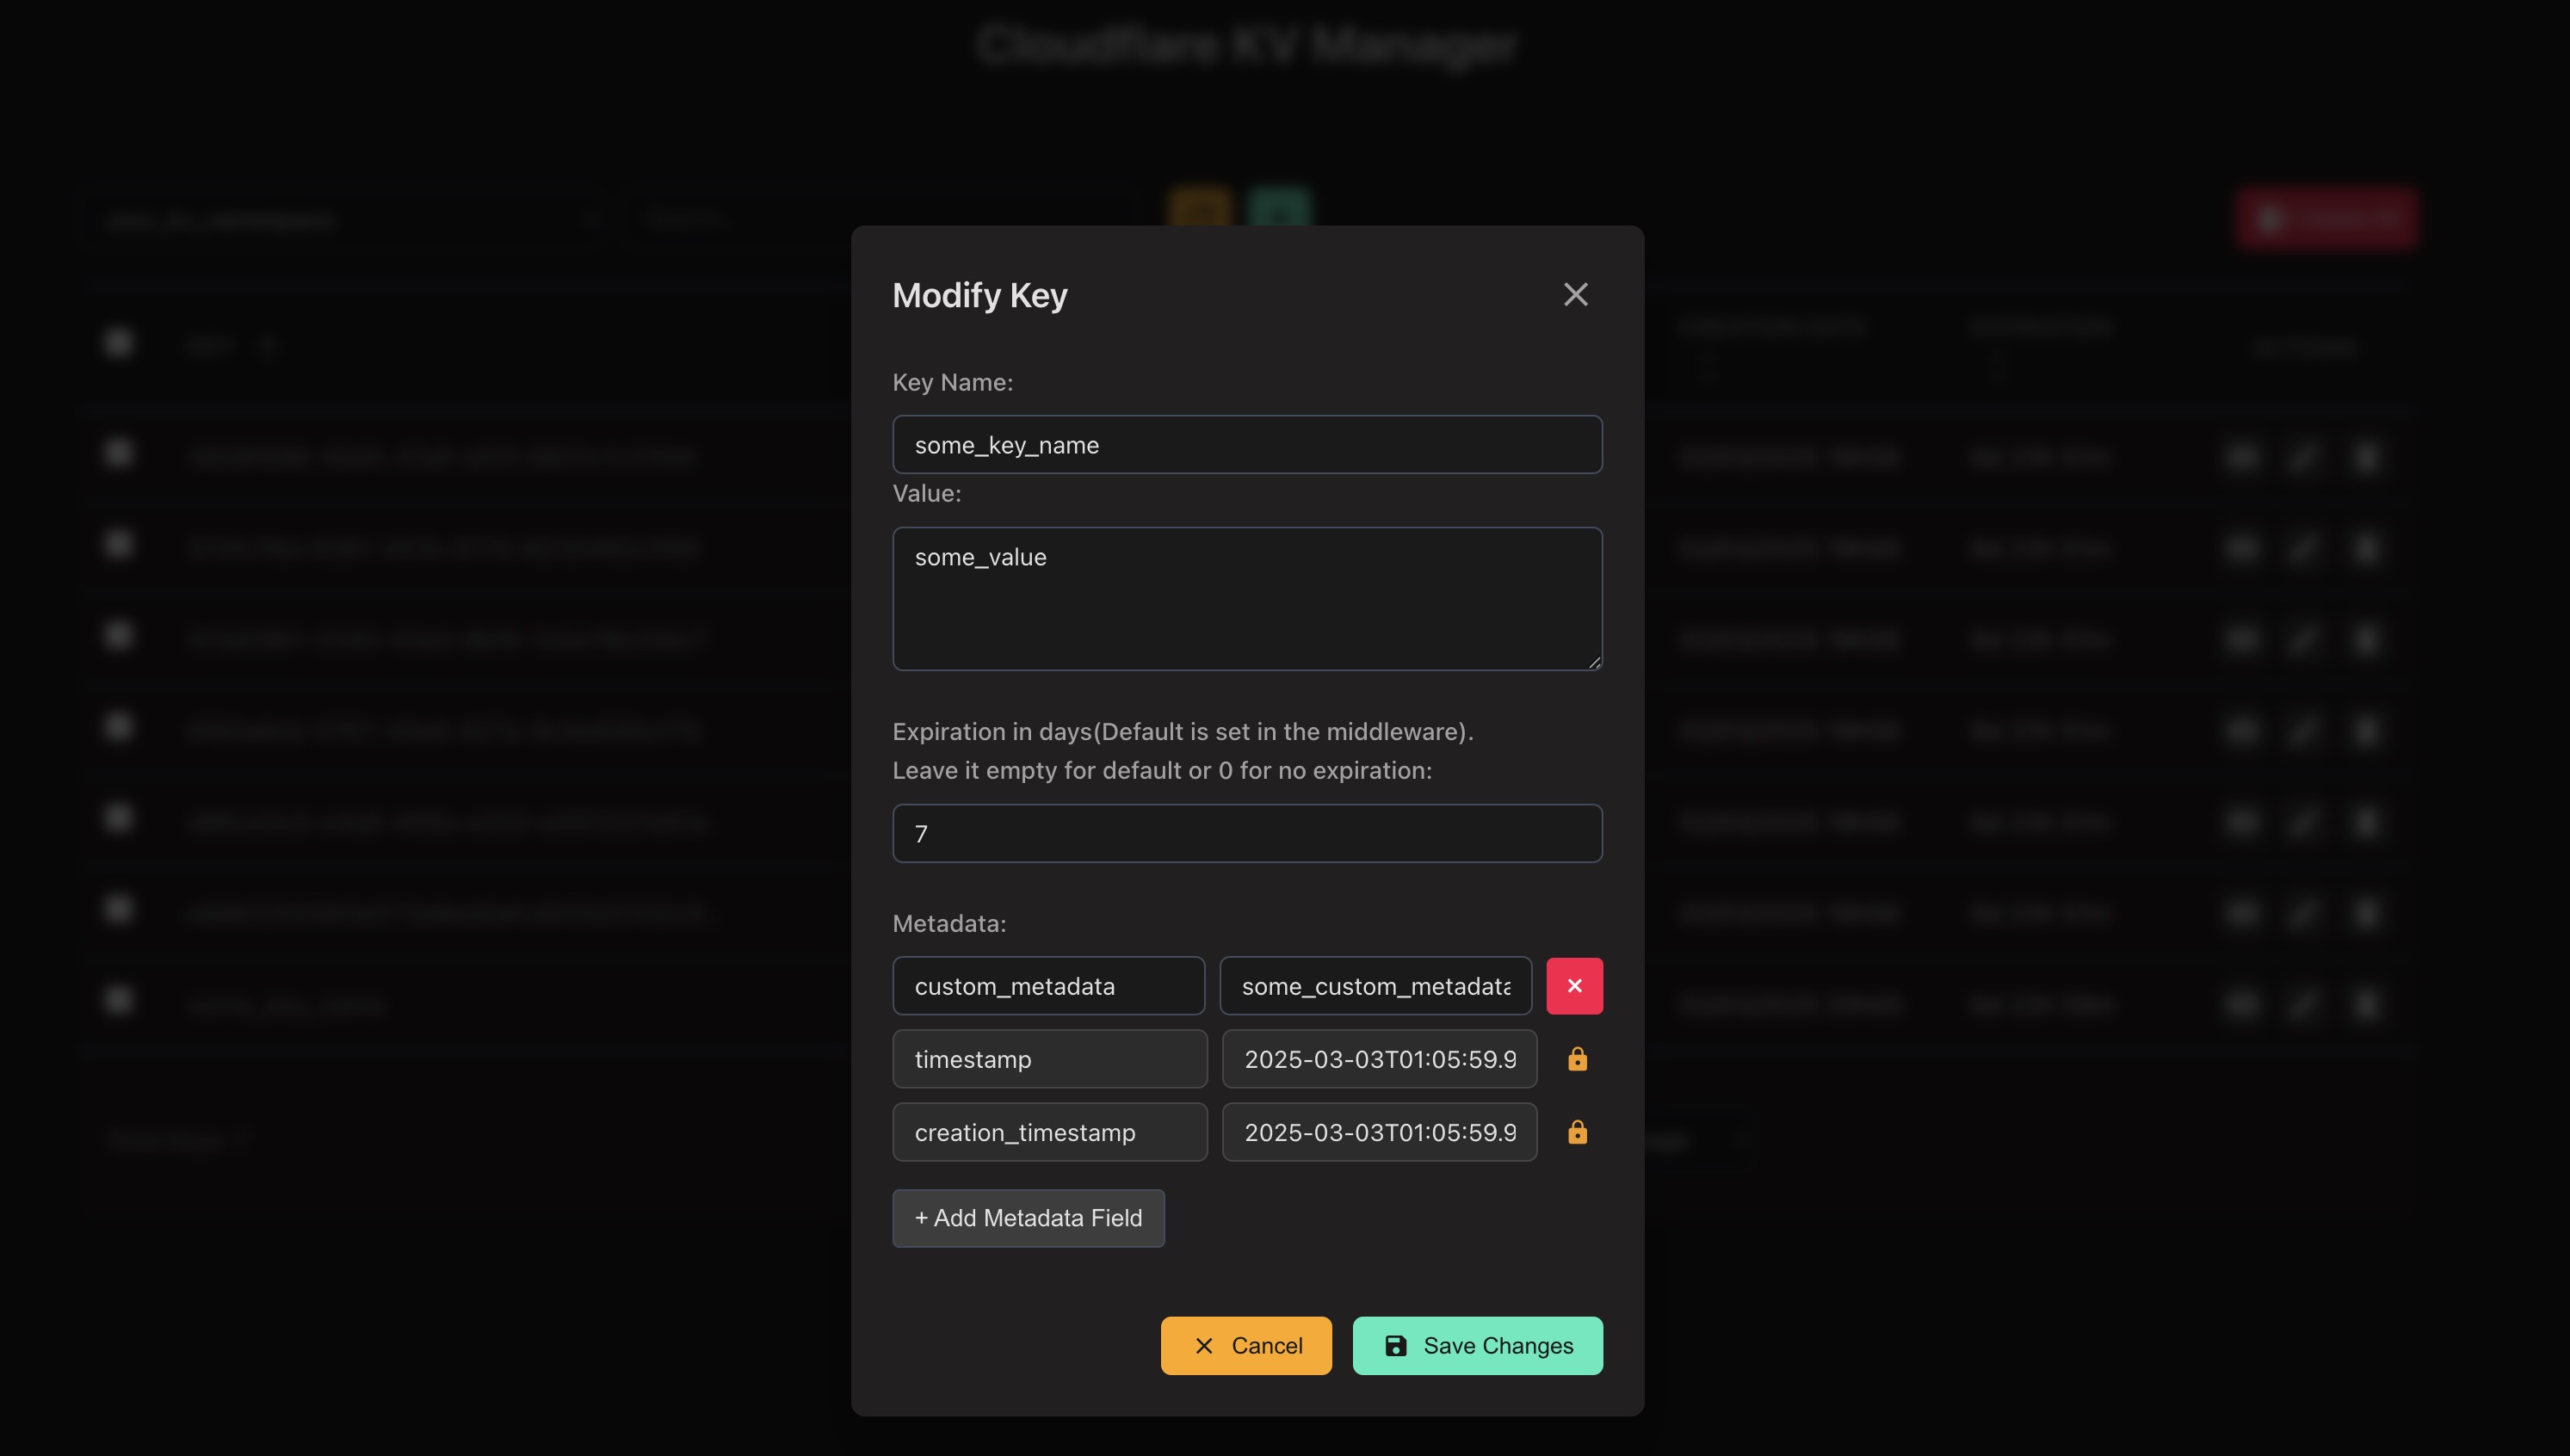Click the timestamp value field
The width and height of the screenshot is (2570, 1456).
coord(1379,1059)
